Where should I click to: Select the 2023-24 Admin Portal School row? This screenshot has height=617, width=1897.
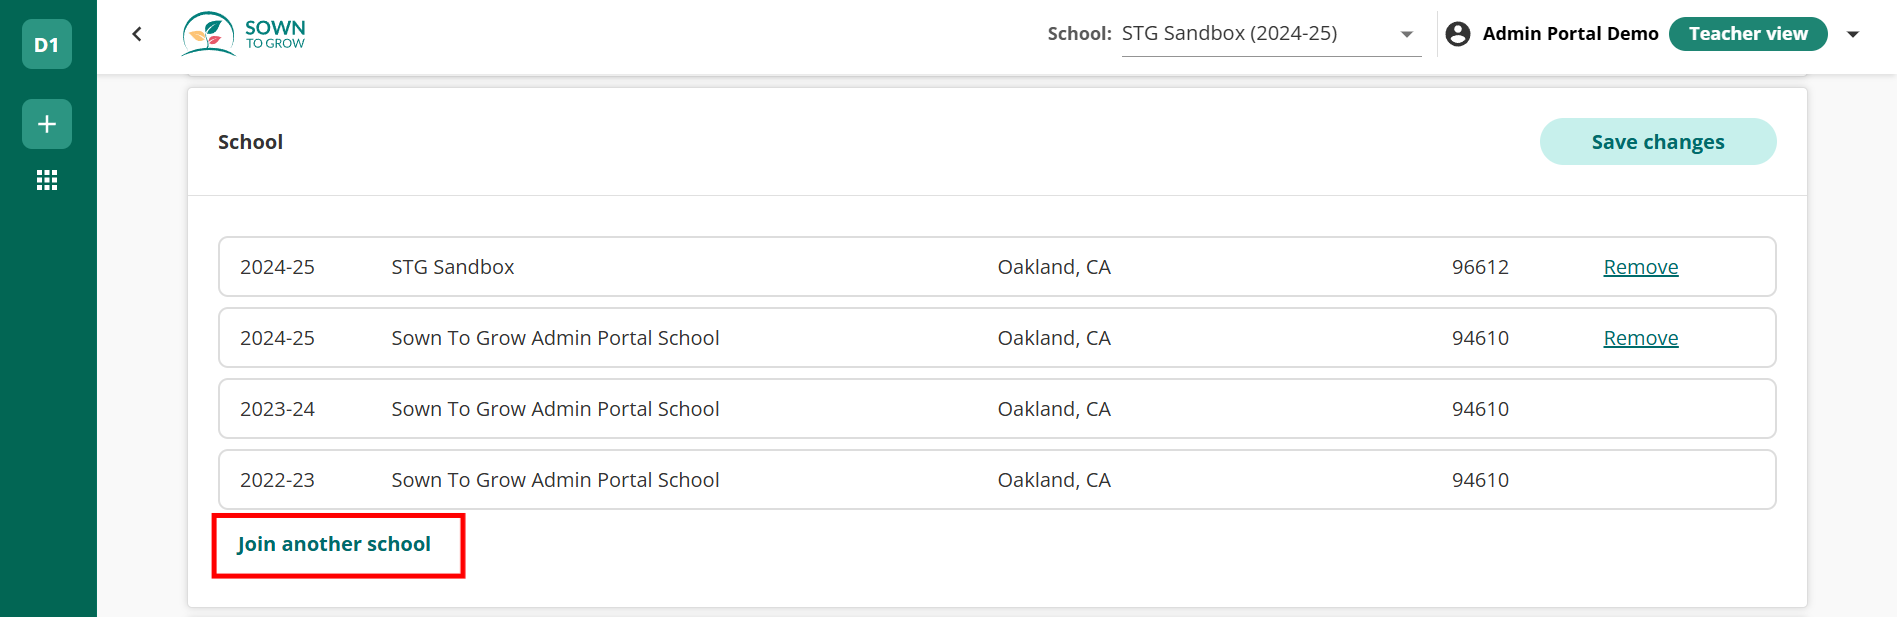tap(997, 409)
